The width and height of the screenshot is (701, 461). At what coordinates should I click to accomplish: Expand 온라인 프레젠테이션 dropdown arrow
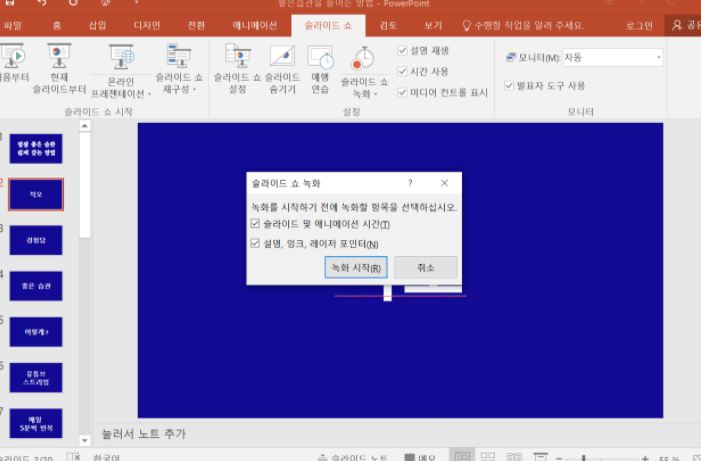[x=149, y=94]
